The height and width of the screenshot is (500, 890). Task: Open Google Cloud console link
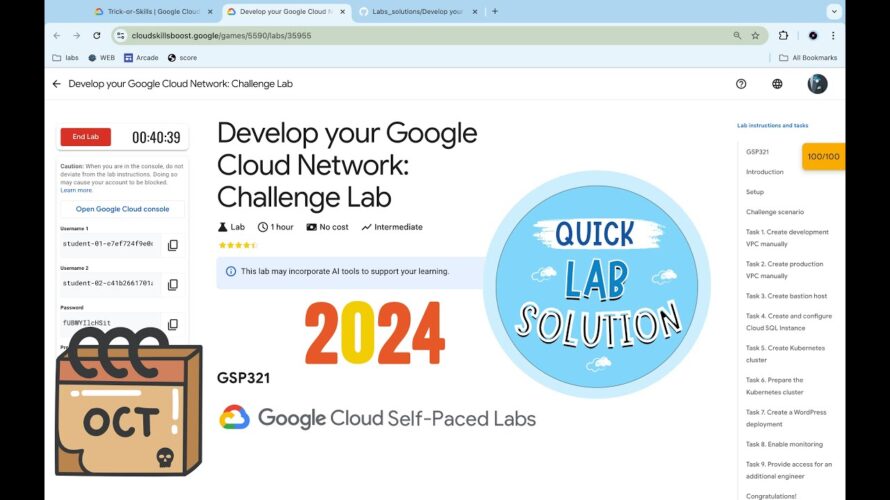123,209
